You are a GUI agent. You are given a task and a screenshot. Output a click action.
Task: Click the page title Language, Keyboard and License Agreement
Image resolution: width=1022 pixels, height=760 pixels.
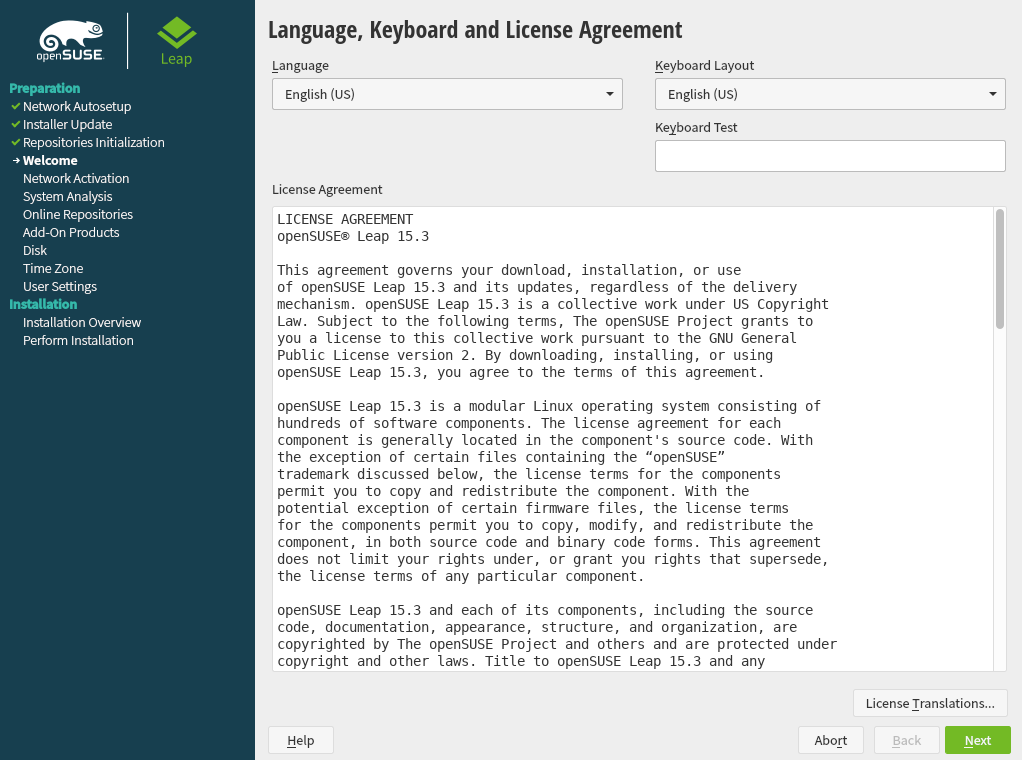[475, 30]
